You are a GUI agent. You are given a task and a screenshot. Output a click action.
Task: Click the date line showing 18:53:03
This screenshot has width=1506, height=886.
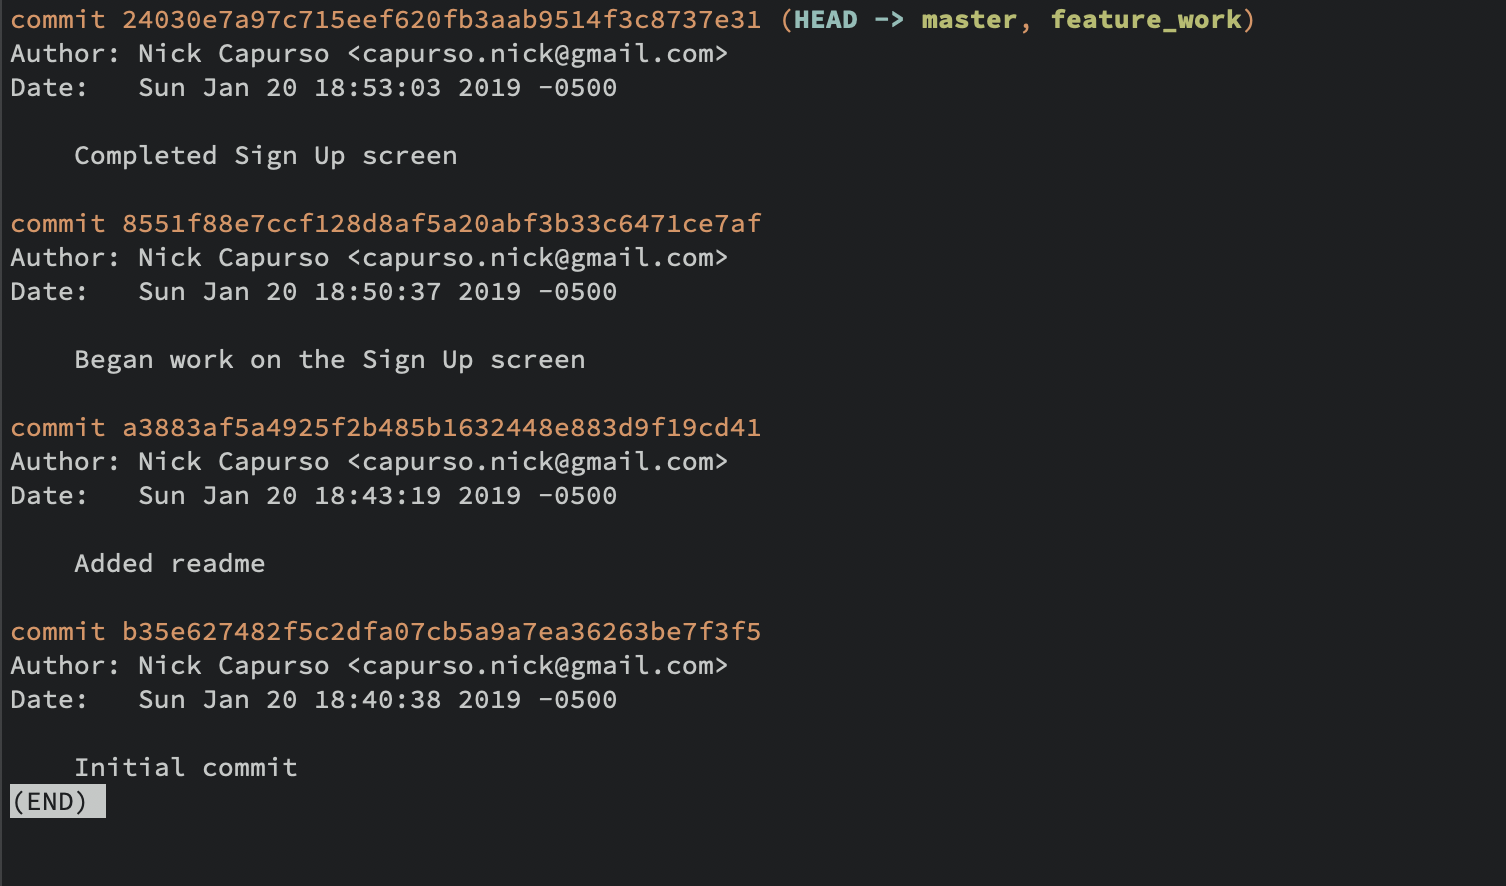pos(314,88)
